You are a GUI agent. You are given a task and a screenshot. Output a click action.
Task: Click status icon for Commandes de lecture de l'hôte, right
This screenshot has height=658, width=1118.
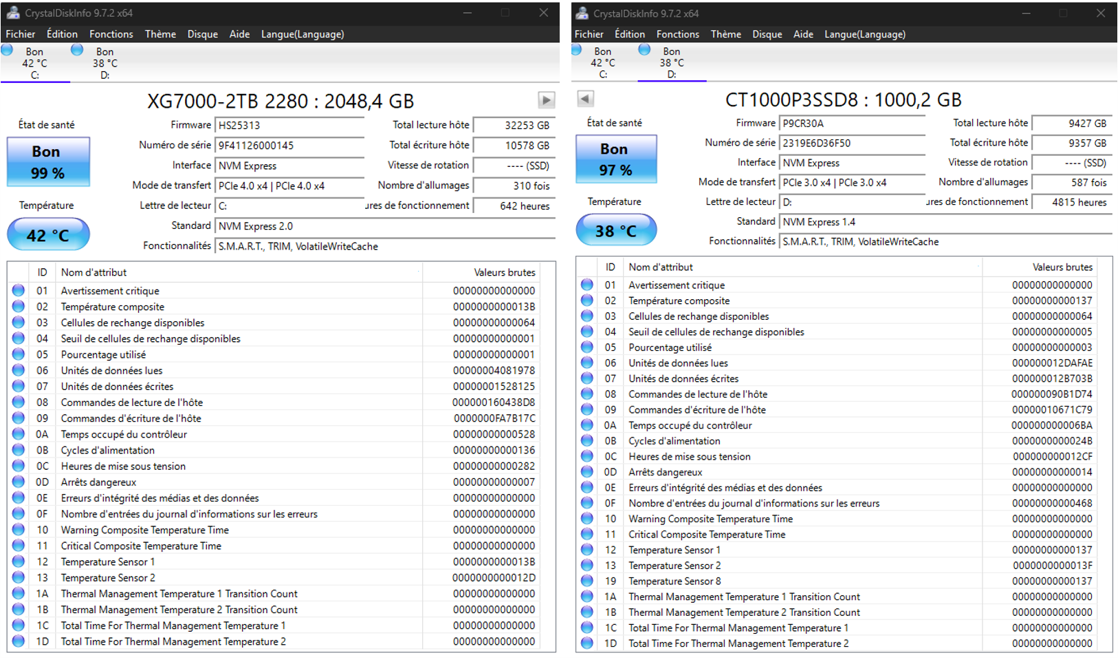click(587, 394)
